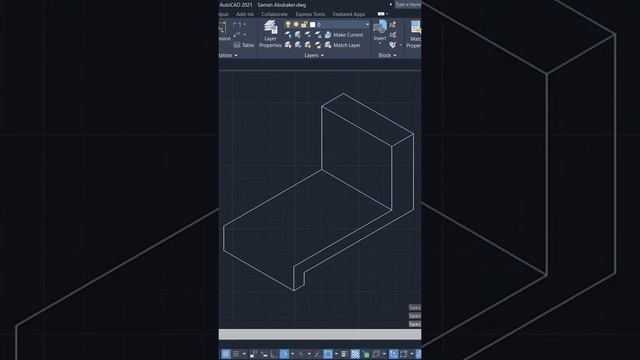Open Layer Properties manager

[270, 34]
